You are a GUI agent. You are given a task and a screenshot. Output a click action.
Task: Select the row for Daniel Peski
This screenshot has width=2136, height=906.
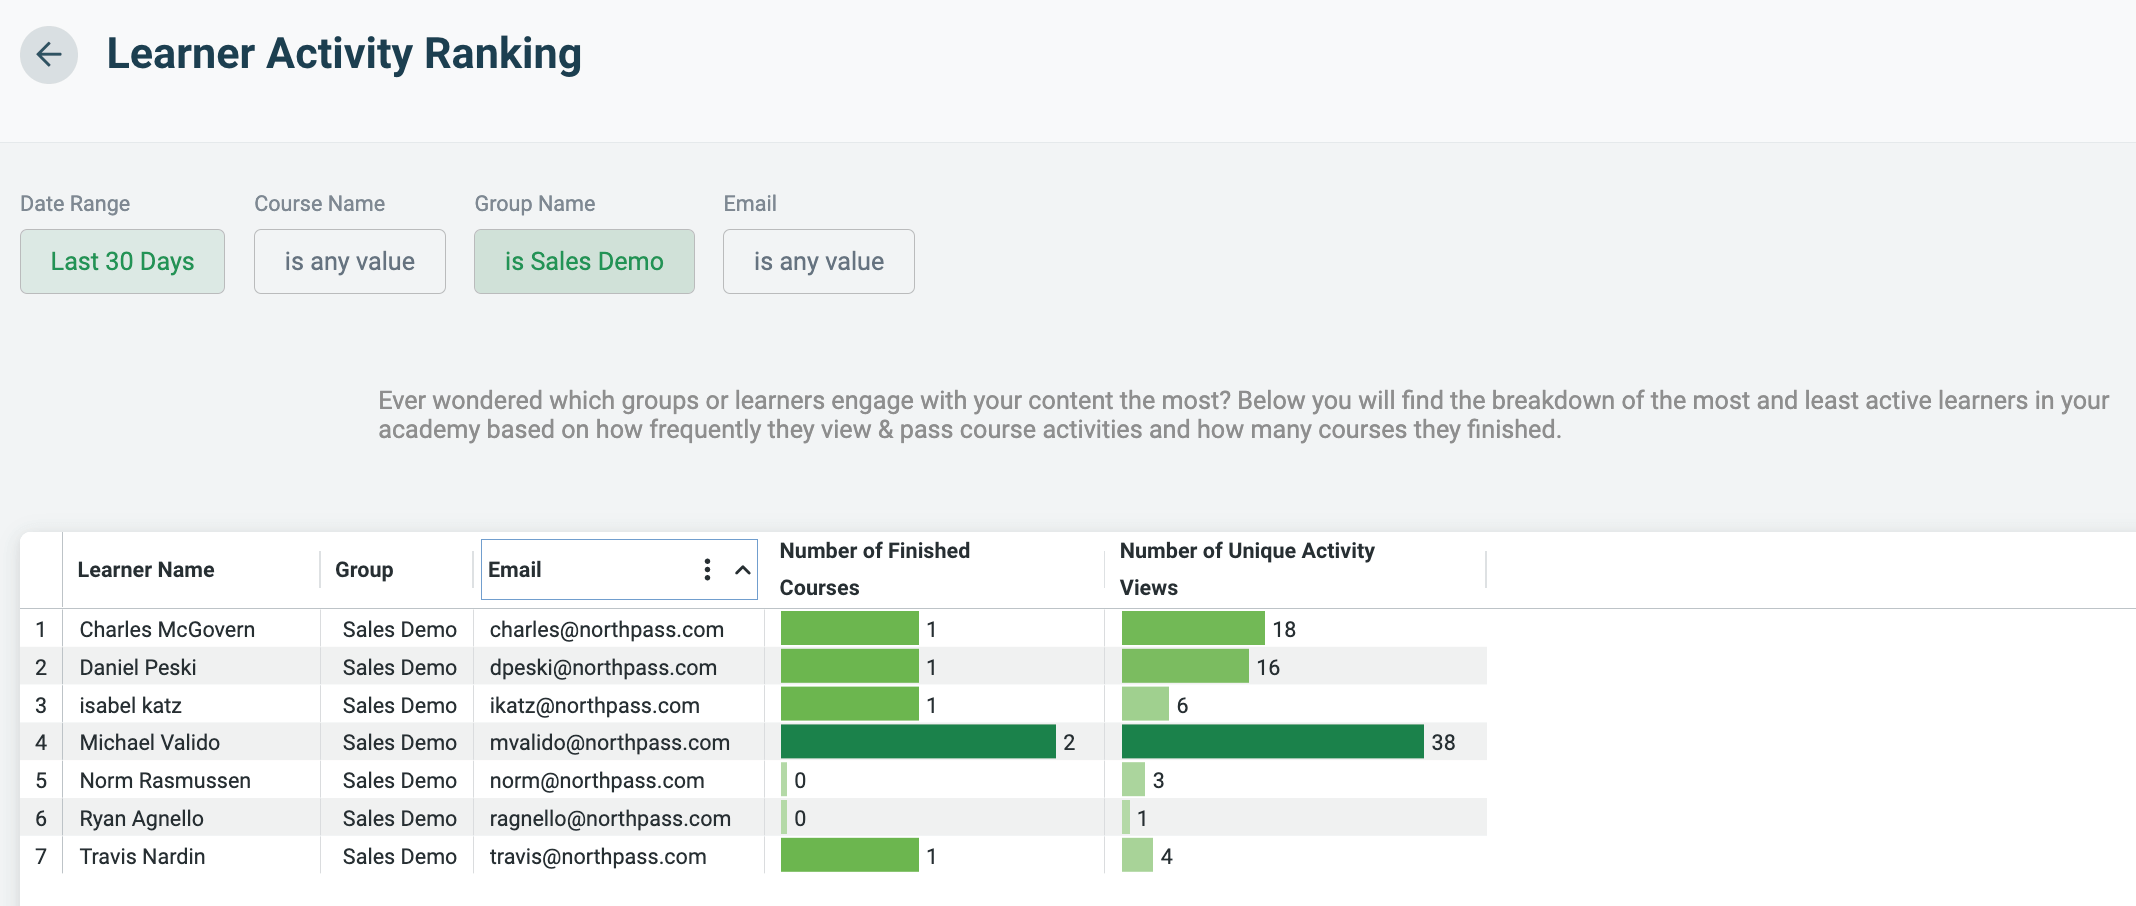(137, 667)
